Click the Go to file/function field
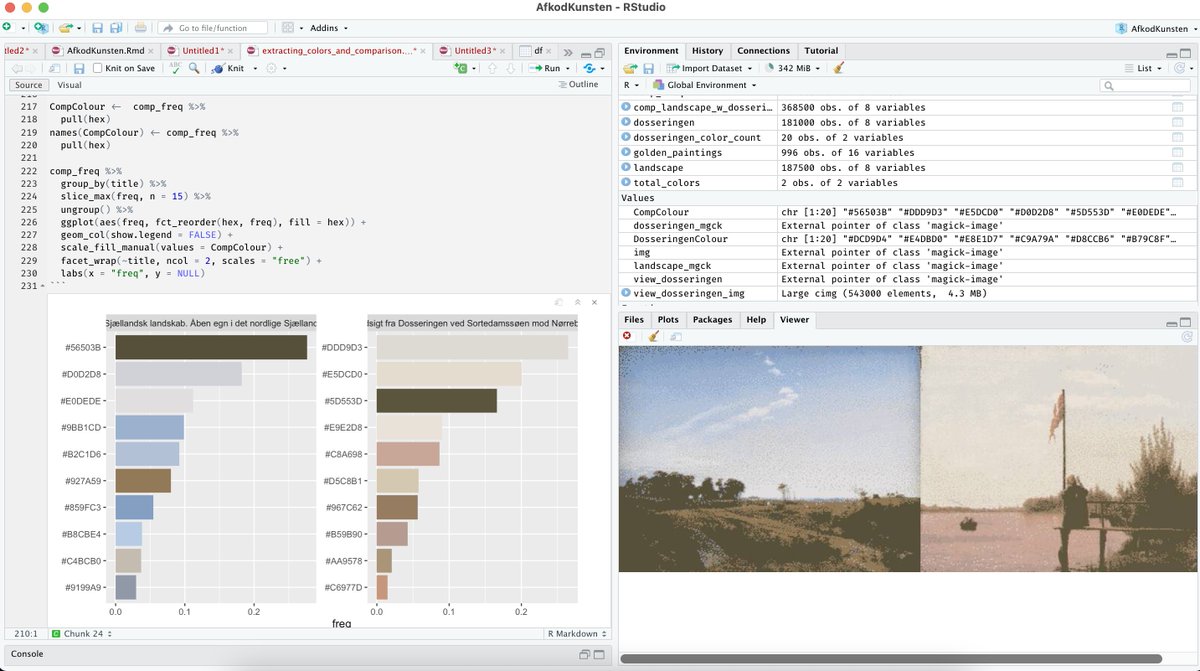 [x=213, y=28]
